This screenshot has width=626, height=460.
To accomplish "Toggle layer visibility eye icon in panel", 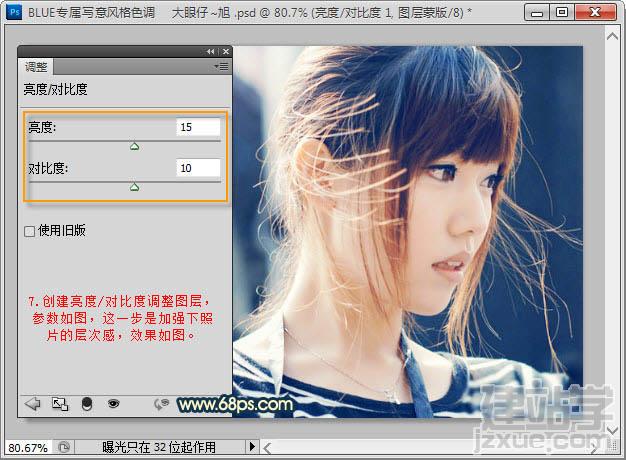I will click(113, 404).
